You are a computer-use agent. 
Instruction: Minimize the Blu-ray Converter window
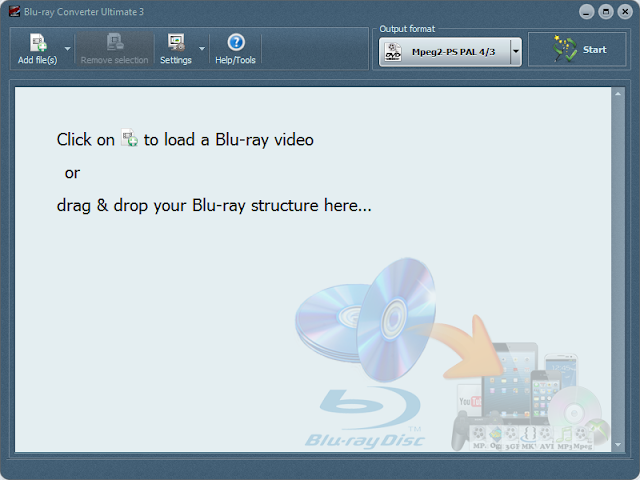pyautogui.click(x=586, y=12)
